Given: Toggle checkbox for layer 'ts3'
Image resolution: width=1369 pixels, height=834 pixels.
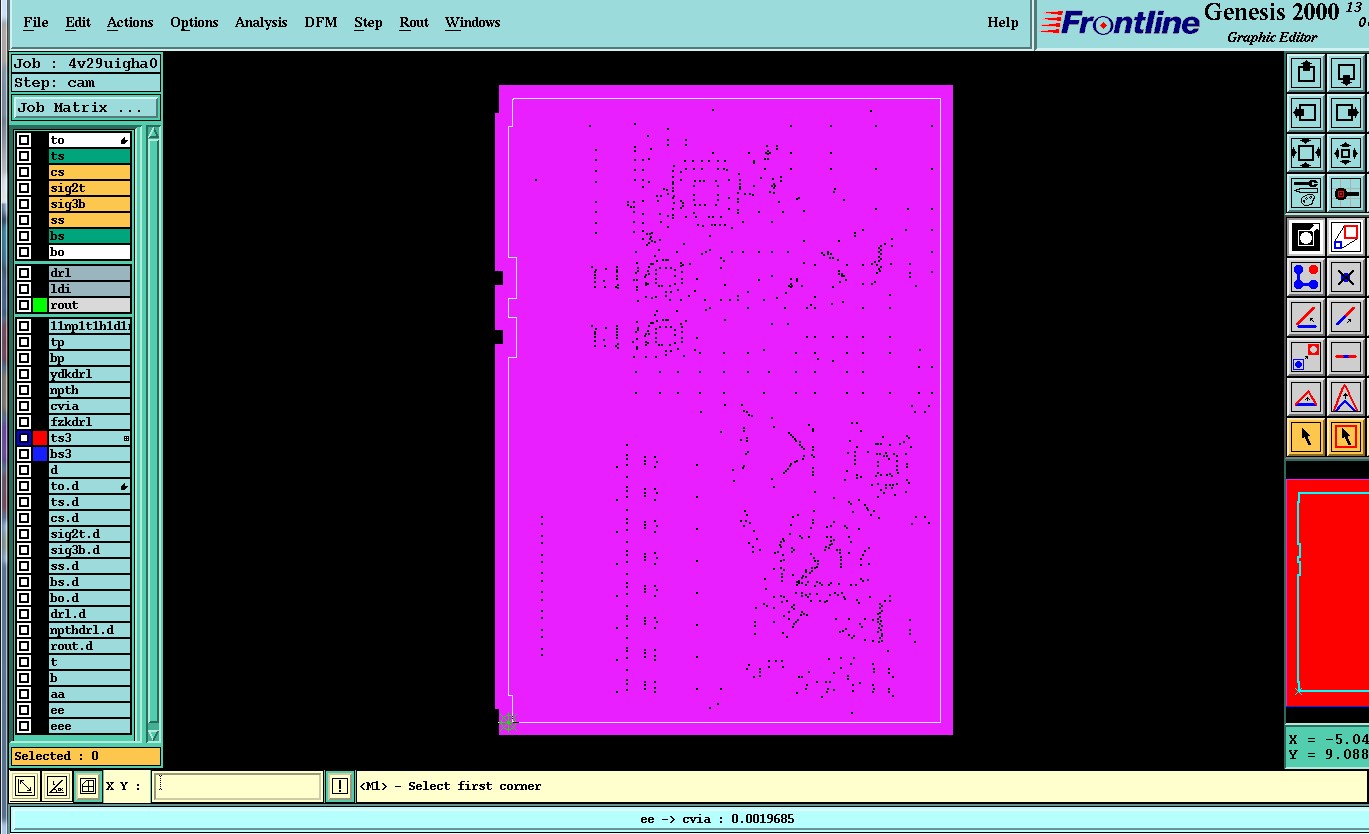Looking at the screenshot, I should click(x=24, y=438).
